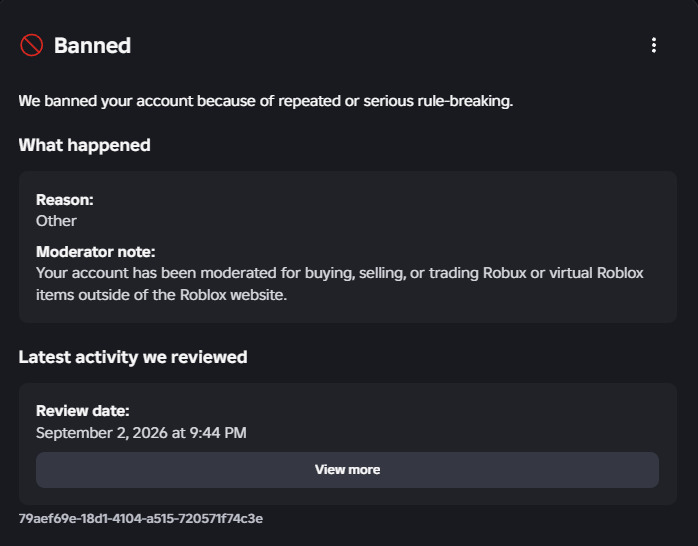The height and width of the screenshot is (546, 698).
Task: Click the 'Latest activity we reviewed' heading
Action: coord(133,357)
